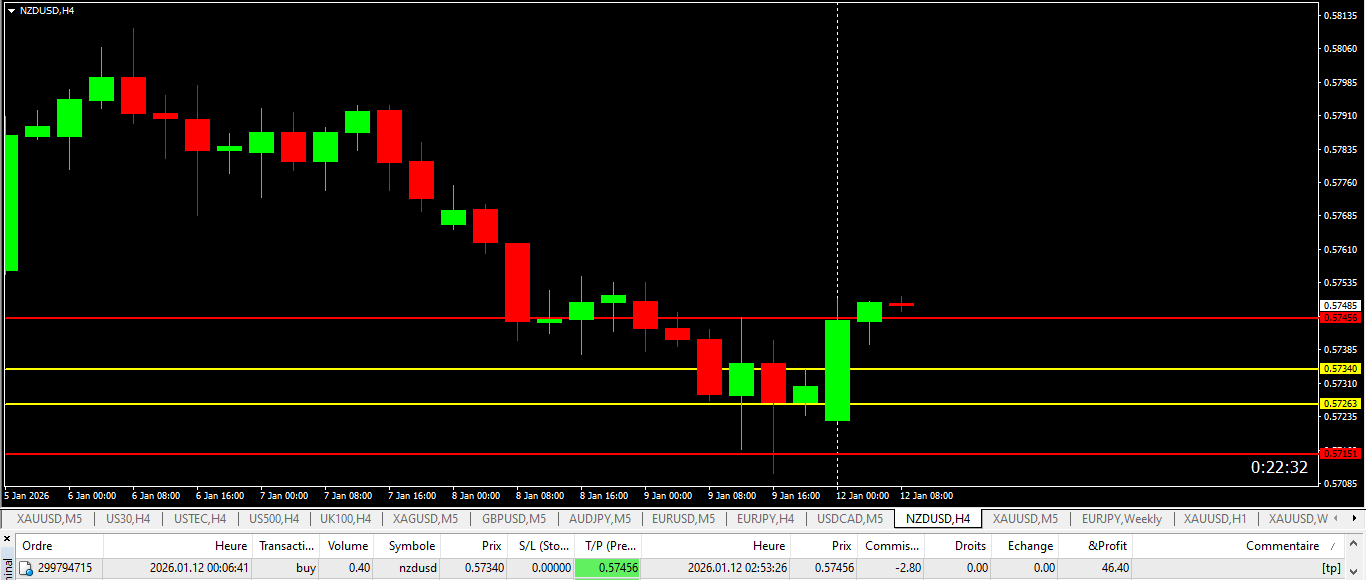
Task: Click the Echange column header
Action: [1025, 546]
